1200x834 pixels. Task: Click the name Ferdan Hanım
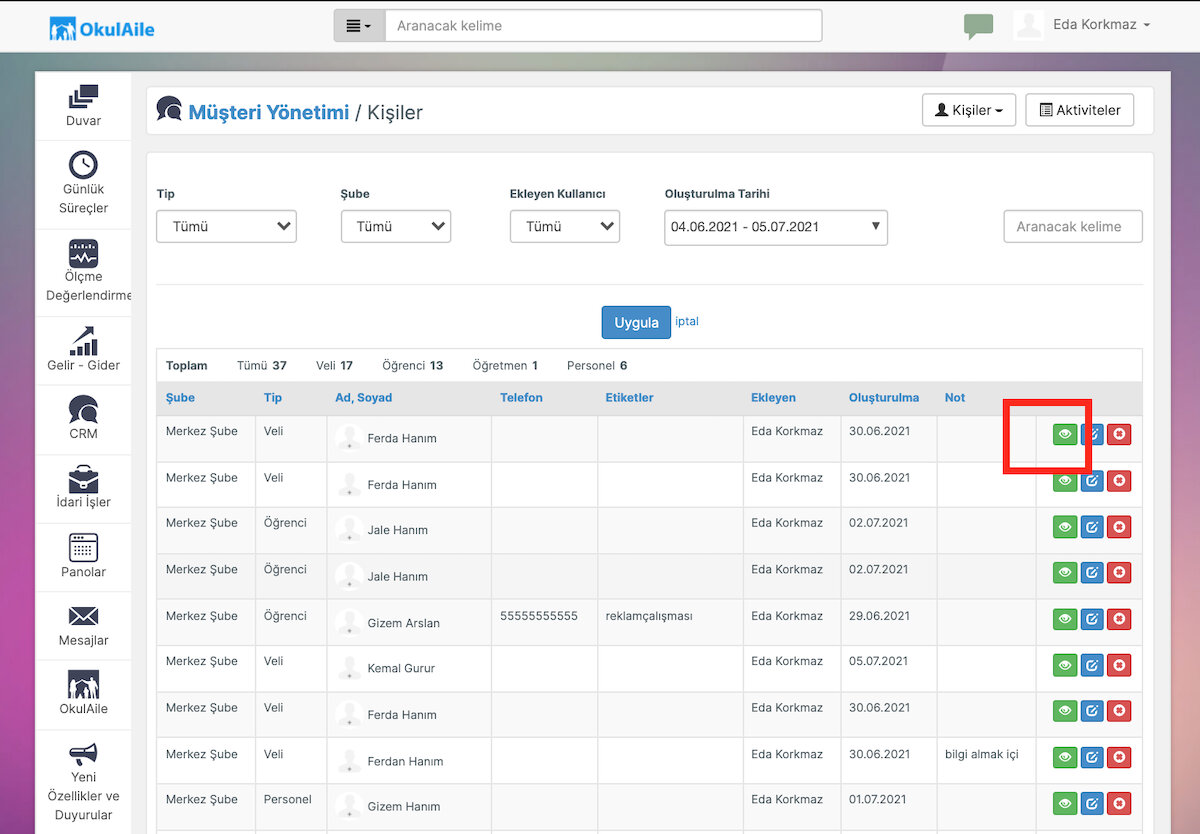405,761
